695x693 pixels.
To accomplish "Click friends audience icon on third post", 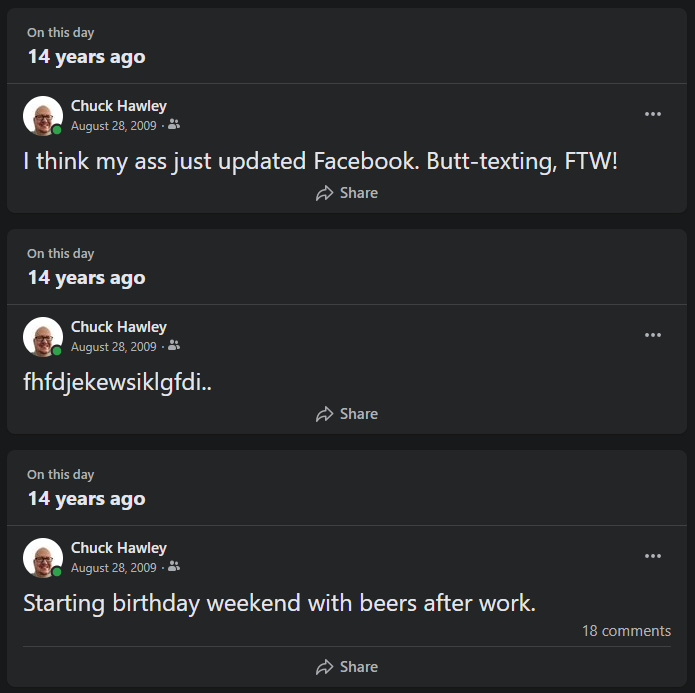I will (174, 566).
